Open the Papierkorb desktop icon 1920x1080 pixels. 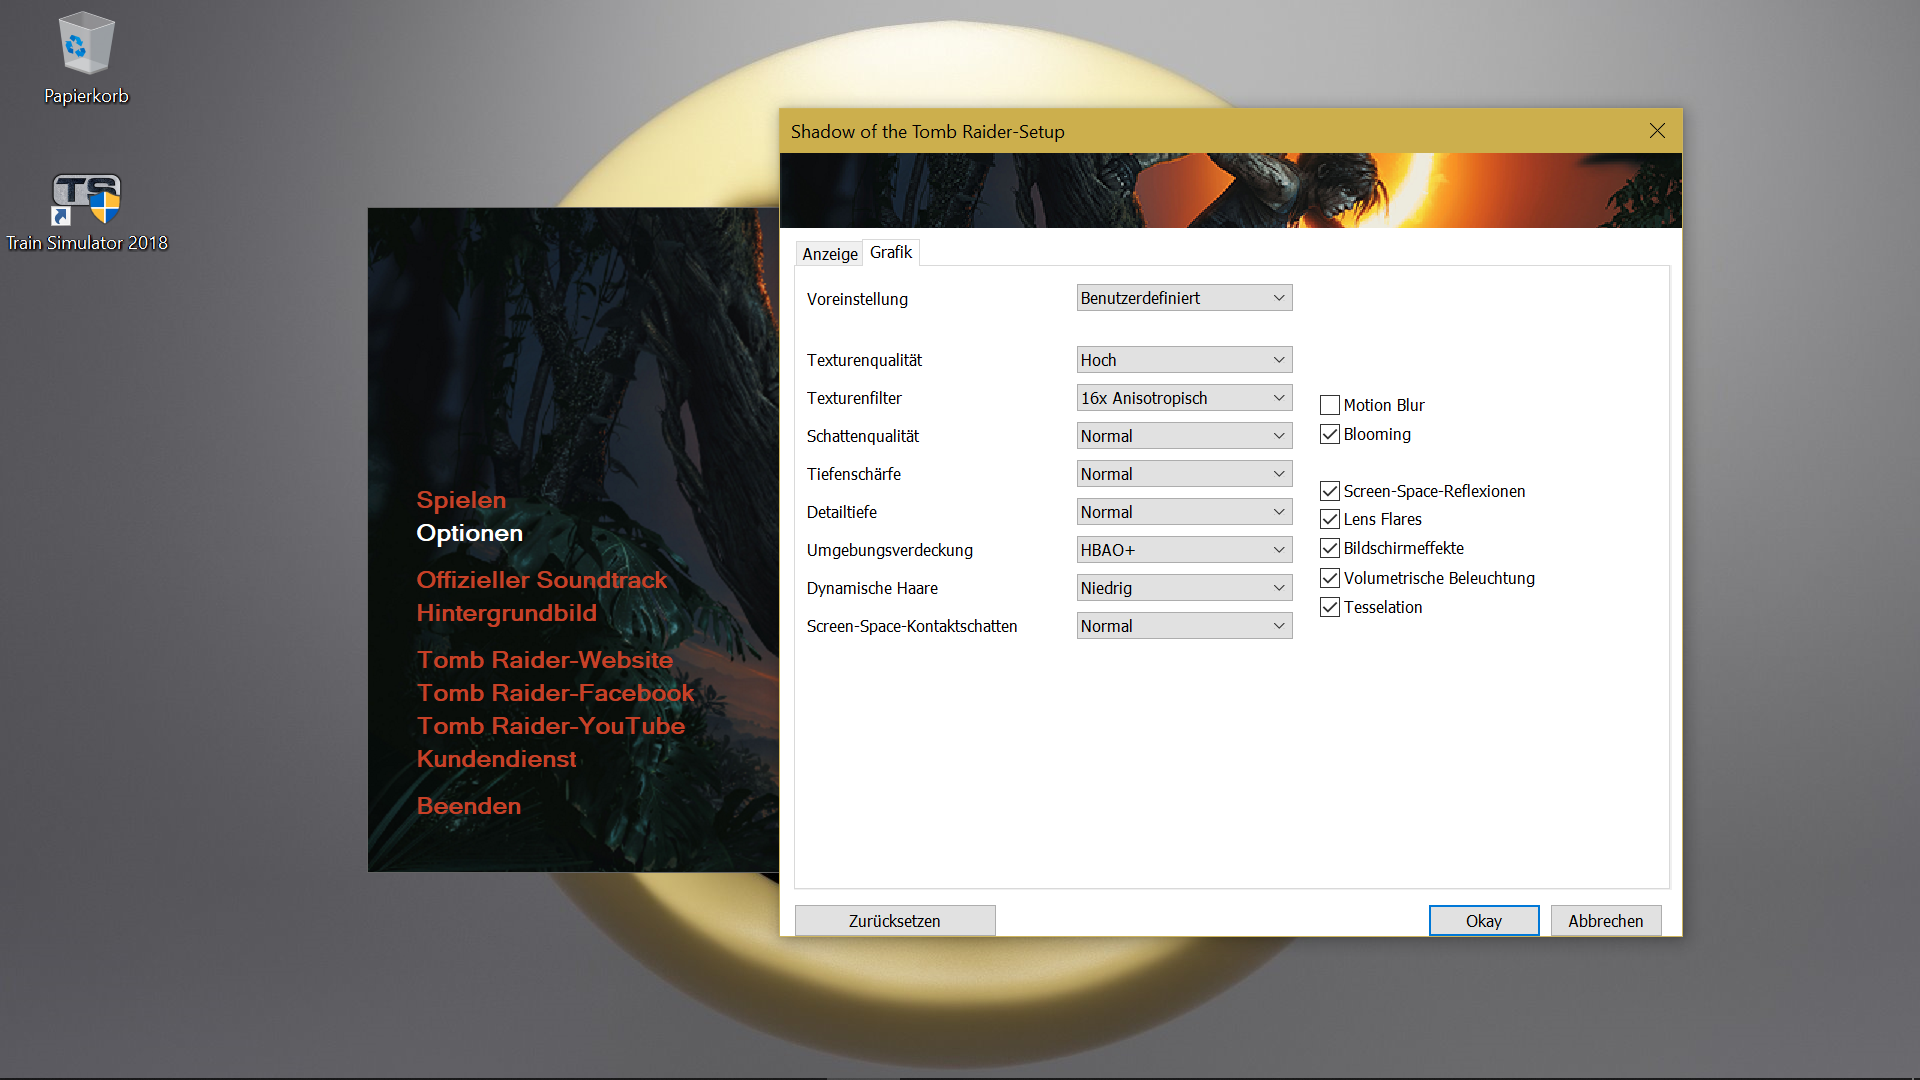[86, 45]
